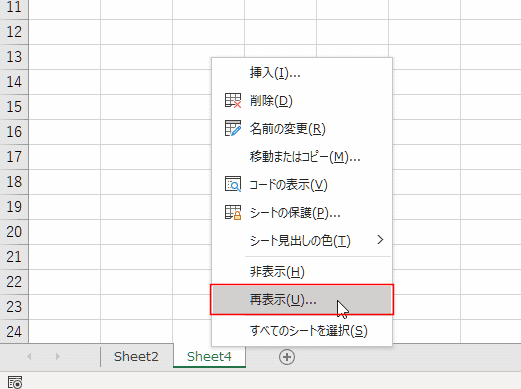Select row 24 header
The width and height of the screenshot is (521, 389).
(x=14, y=331)
